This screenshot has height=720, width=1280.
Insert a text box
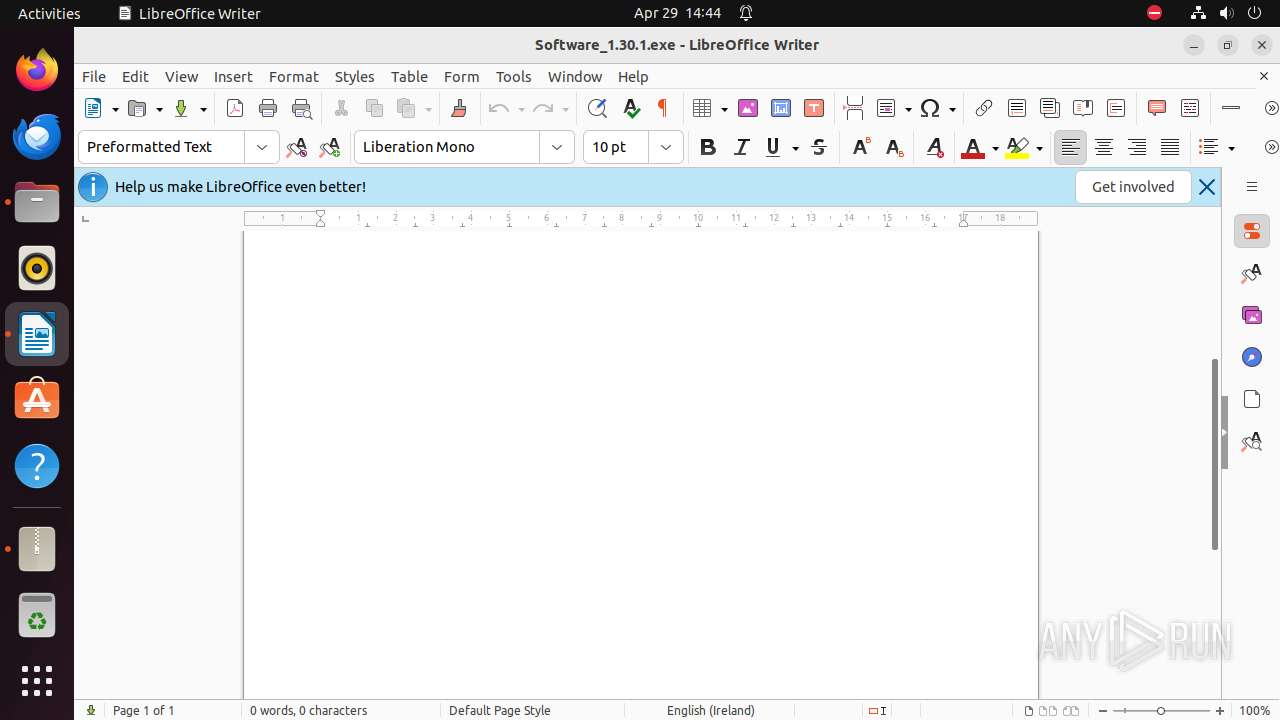click(x=814, y=109)
